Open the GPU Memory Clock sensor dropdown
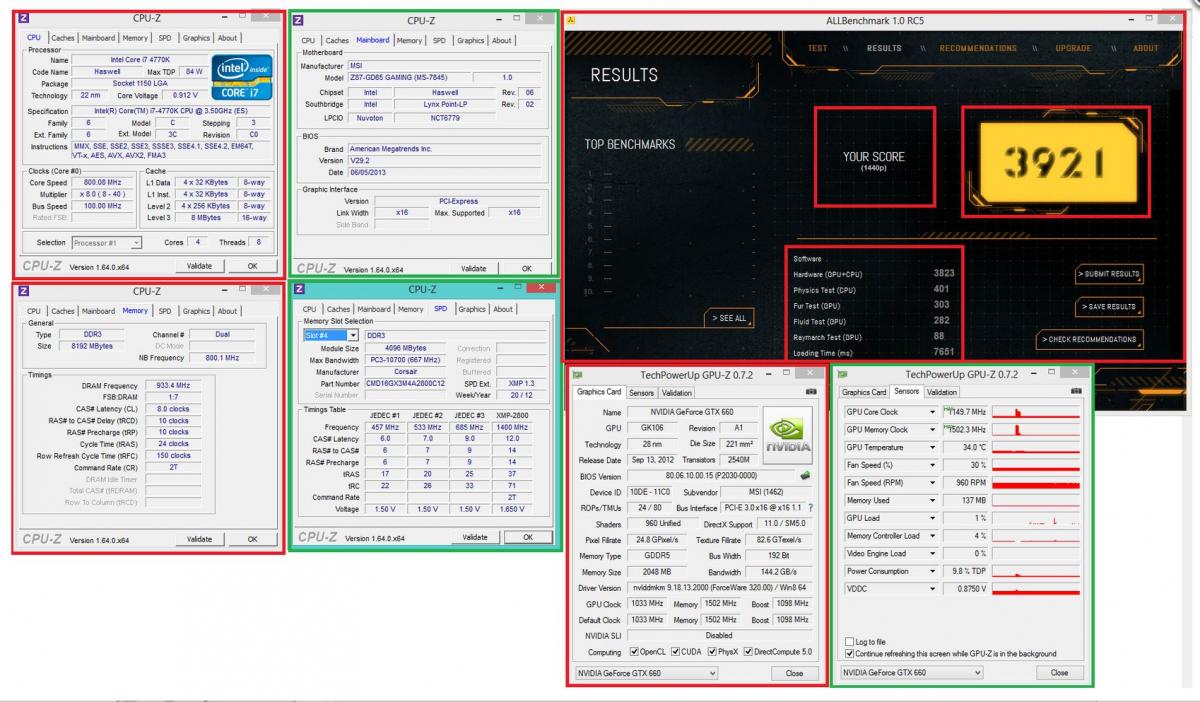1200x702 pixels. coord(932,430)
